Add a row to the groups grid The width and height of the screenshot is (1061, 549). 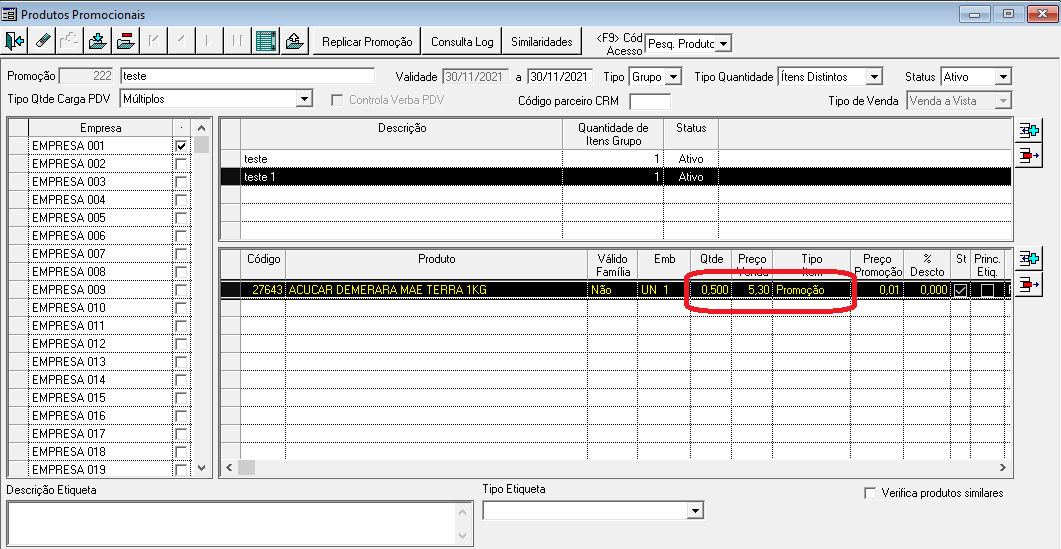pyautogui.click(x=1029, y=131)
